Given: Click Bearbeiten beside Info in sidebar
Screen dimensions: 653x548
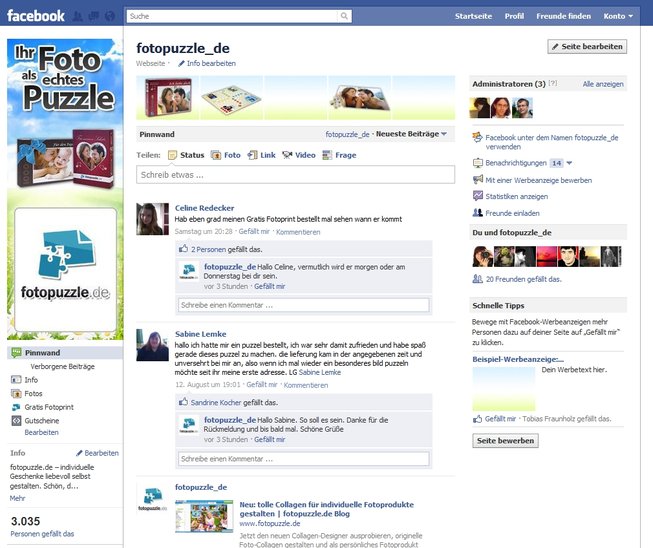Looking at the screenshot, I should point(101,453).
